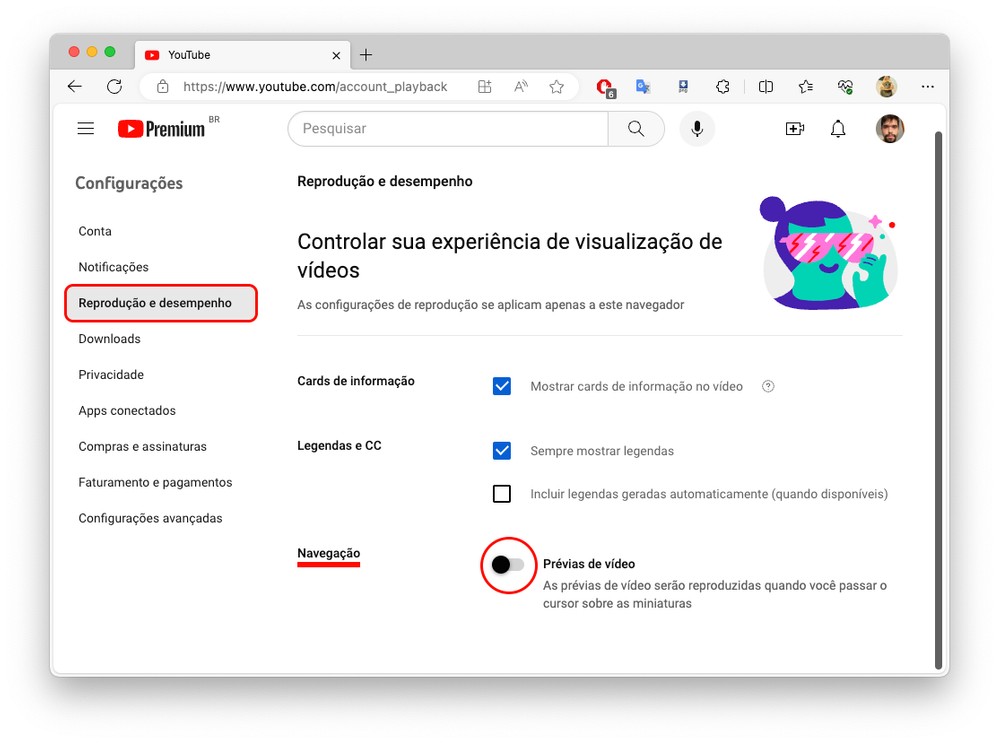View site info lock icon
The image size is (1000, 743).
click(163, 87)
